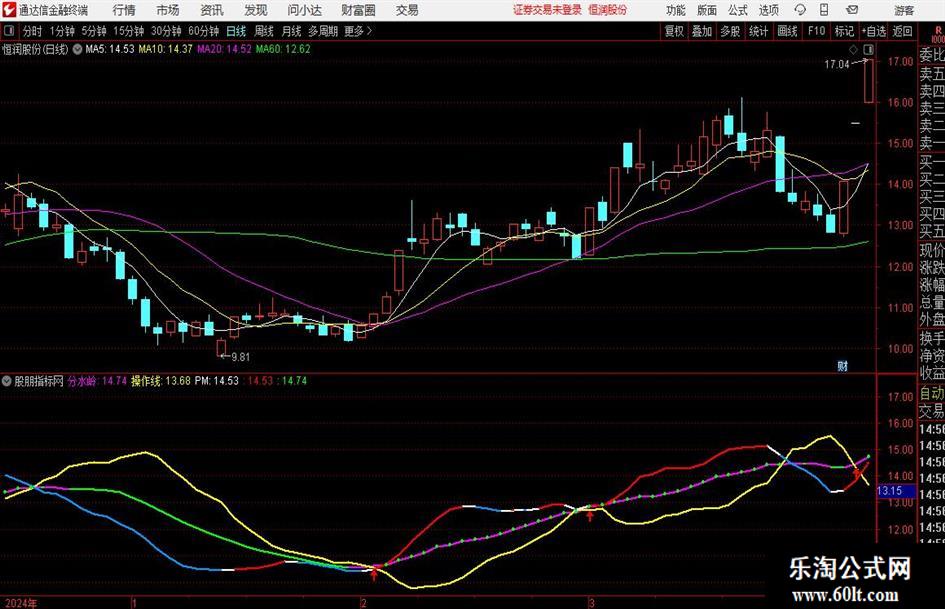This screenshot has width=945, height=609.
Task: Click the 9.81 low price label
Action: click(240, 357)
